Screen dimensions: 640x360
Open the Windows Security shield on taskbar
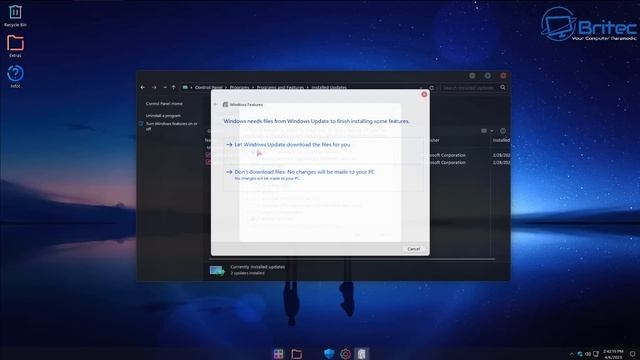tap(329, 353)
